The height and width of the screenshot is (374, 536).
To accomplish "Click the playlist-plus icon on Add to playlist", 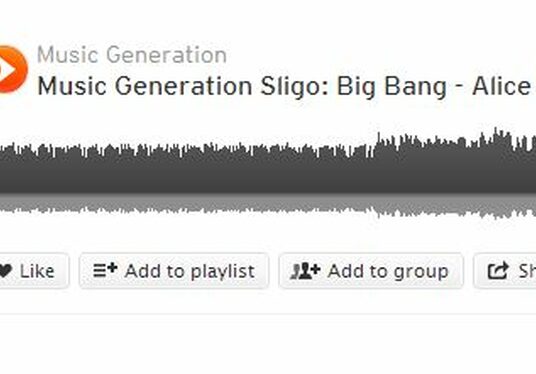I will [x=105, y=270].
